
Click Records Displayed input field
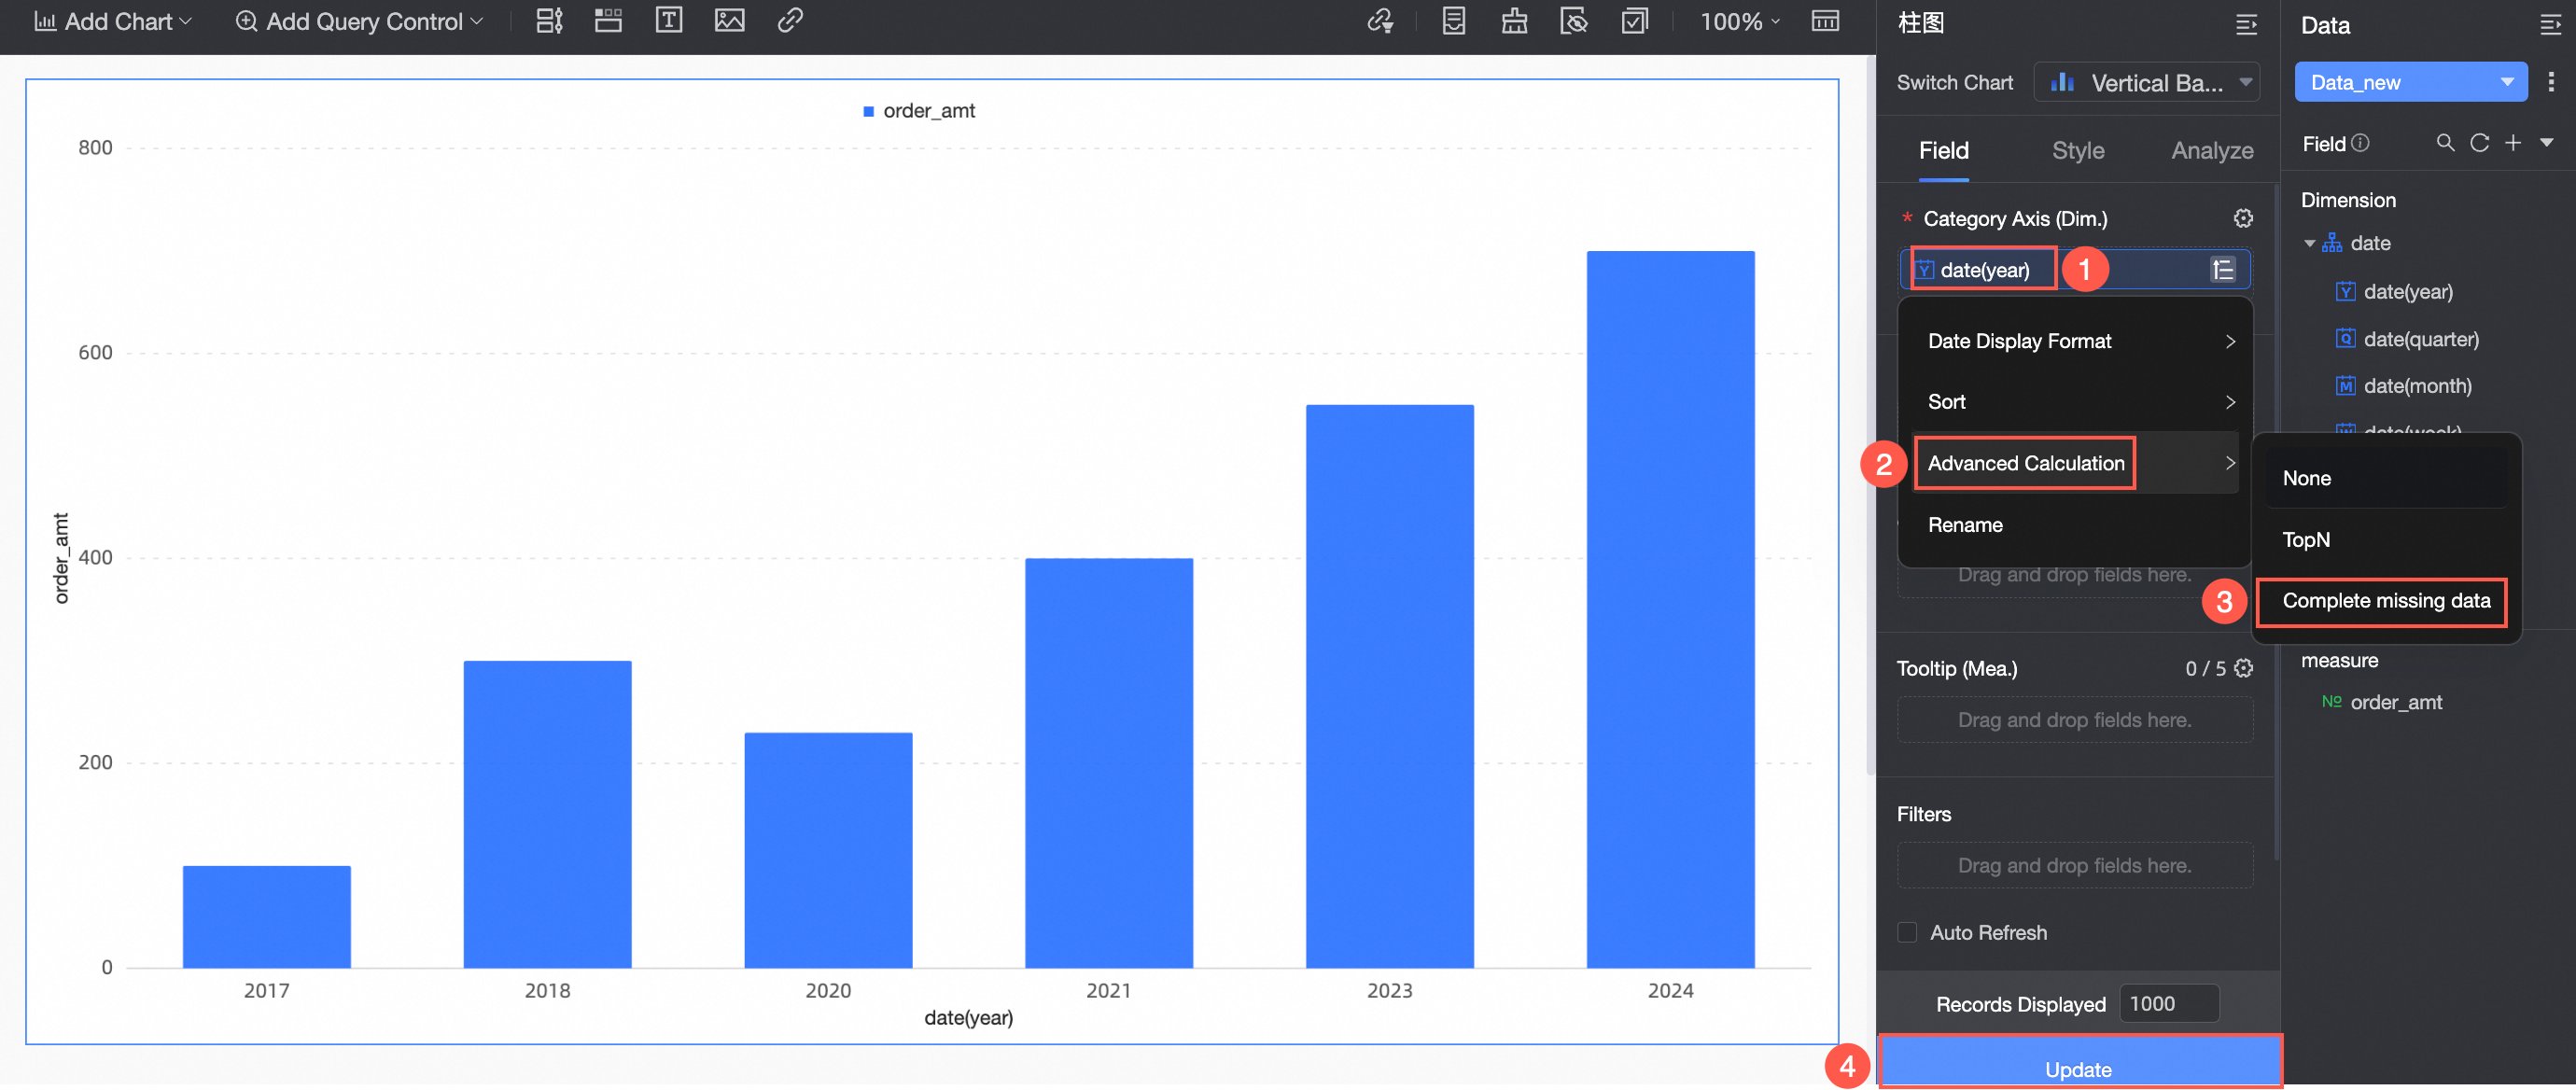[2168, 1003]
